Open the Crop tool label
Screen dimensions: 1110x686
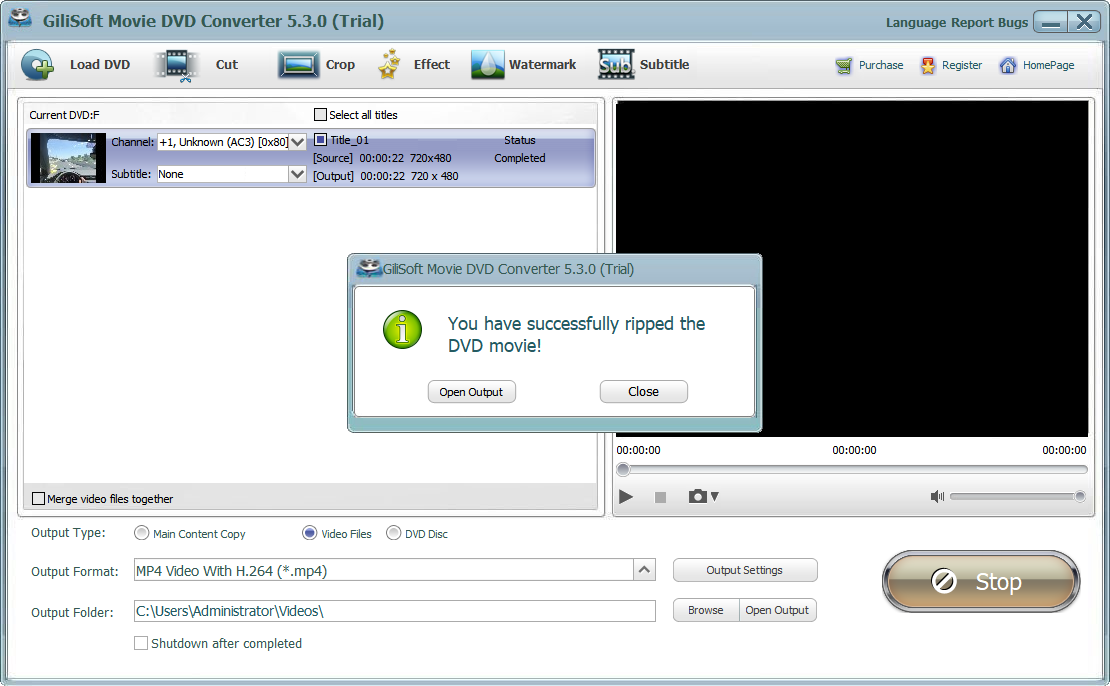tap(340, 64)
